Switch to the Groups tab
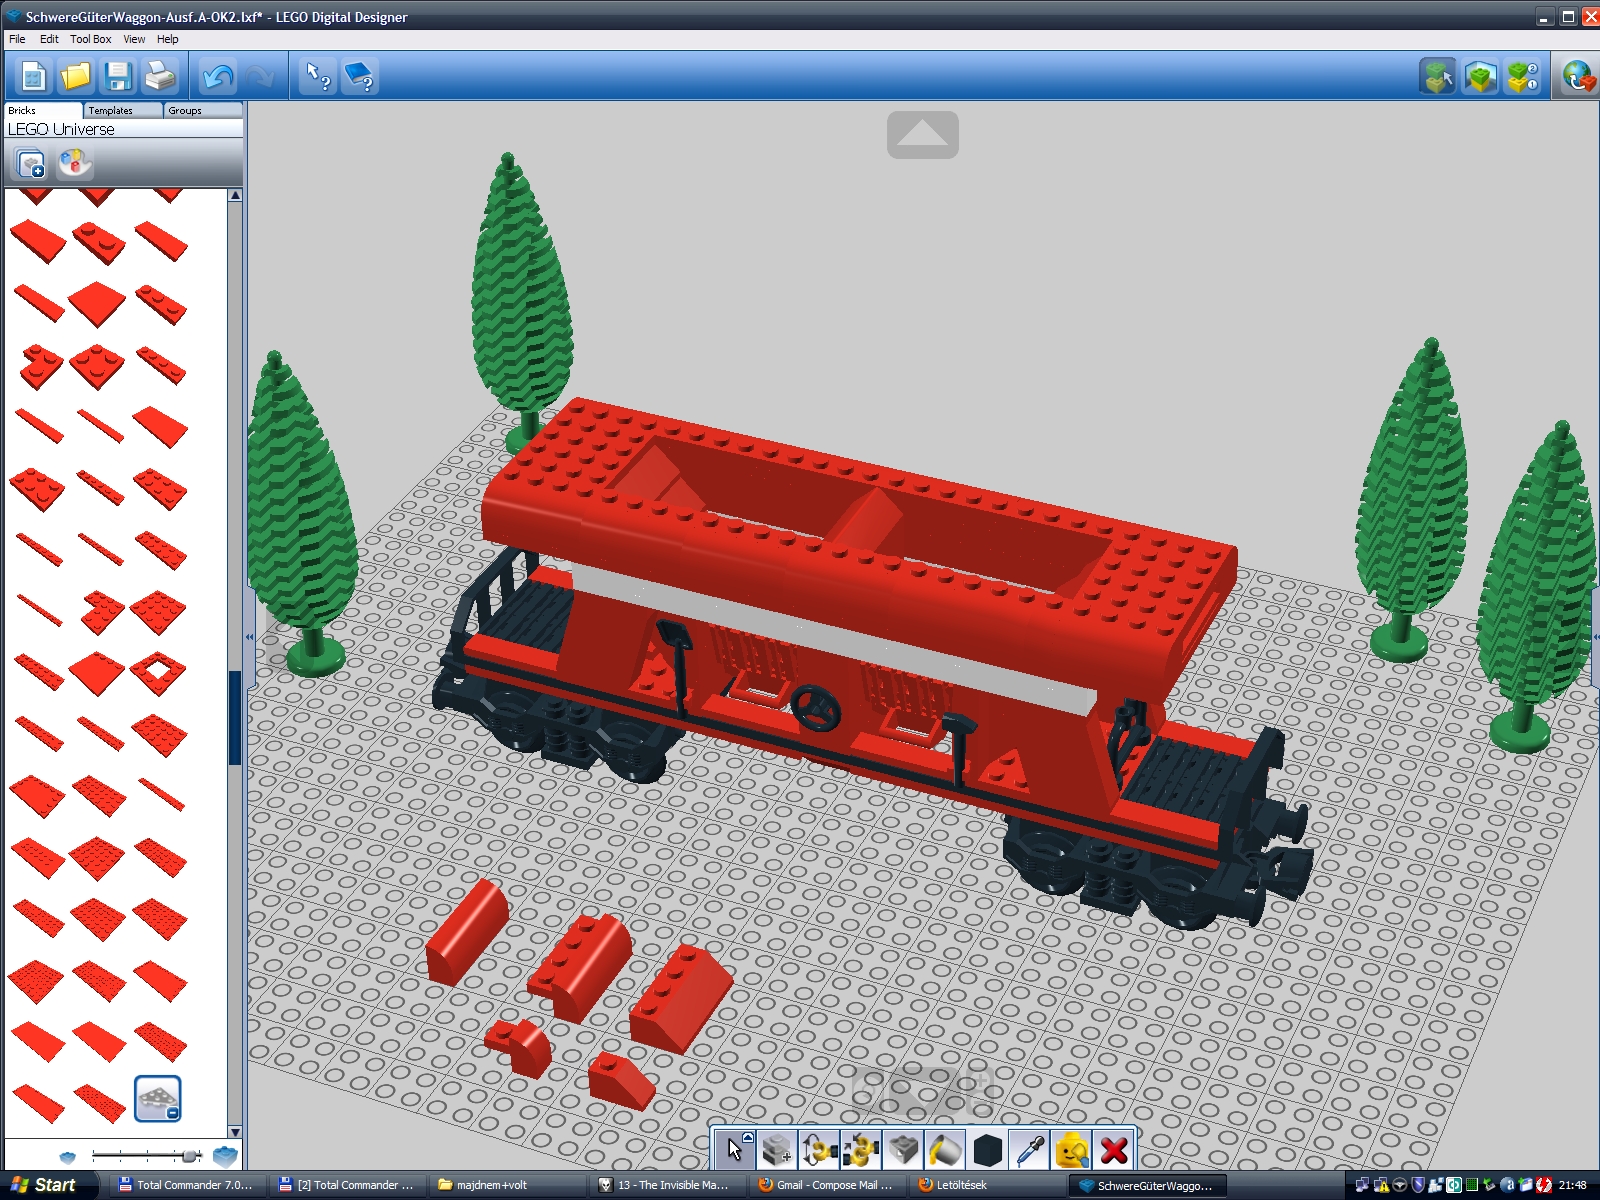1600x1200 pixels. (203, 110)
